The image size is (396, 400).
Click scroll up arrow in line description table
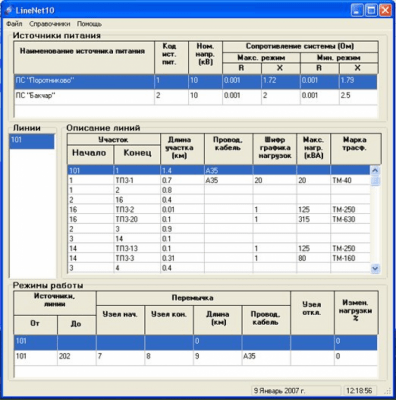click(x=375, y=171)
